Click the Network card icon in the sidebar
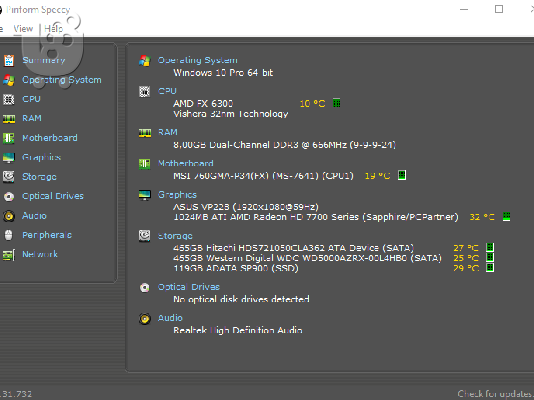This screenshot has width=534, height=400. click(x=9, y=254)
